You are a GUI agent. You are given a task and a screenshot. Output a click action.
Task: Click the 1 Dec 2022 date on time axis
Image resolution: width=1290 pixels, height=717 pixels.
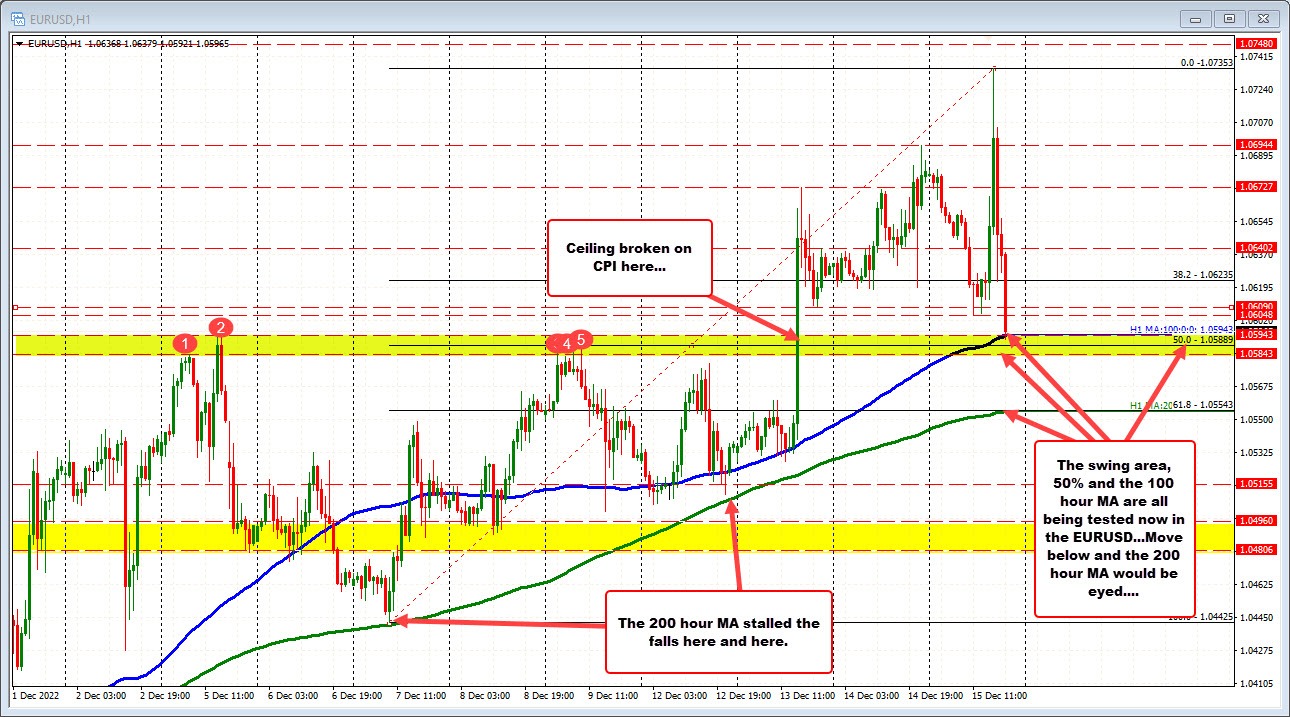pyautogui.click(x=36, y=694)
